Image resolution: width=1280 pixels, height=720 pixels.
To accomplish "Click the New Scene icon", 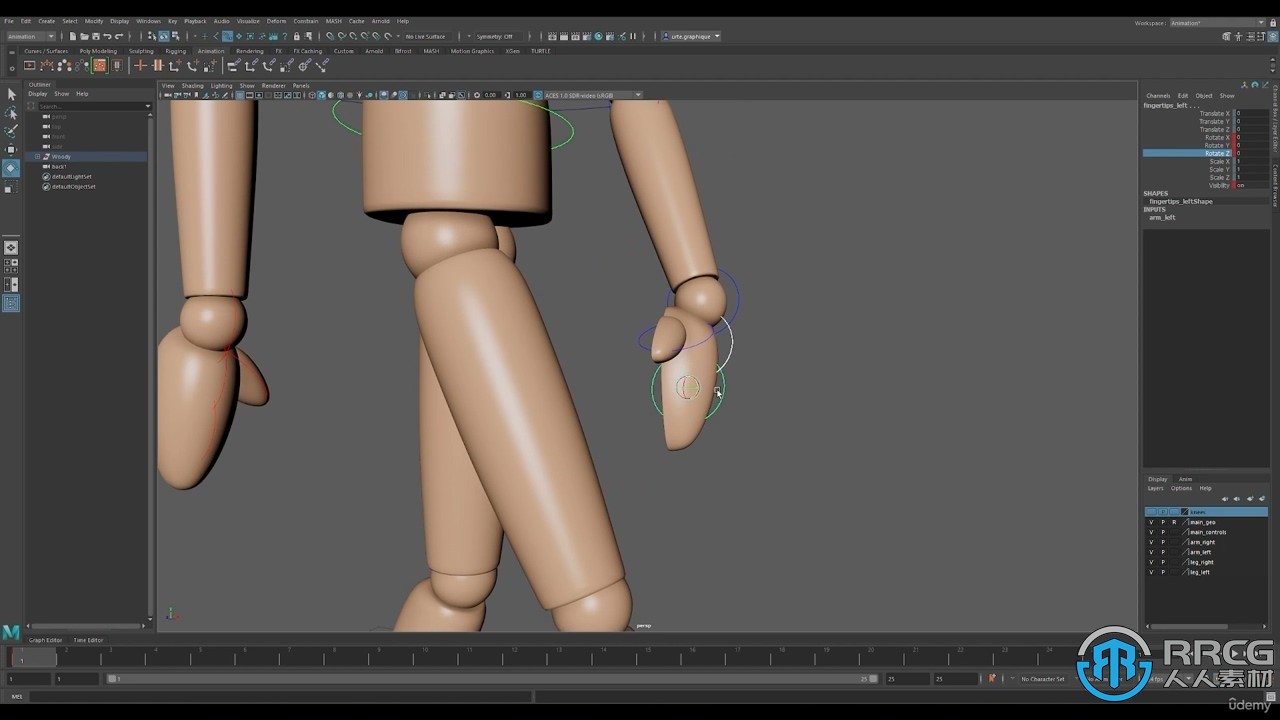I will (73, 36).
